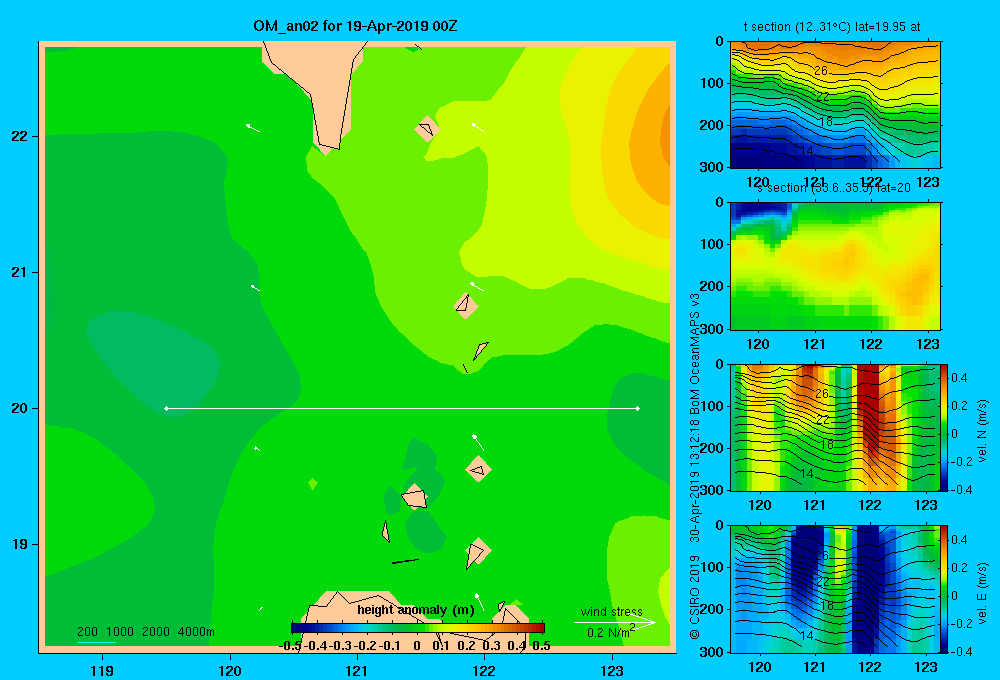1000x680 pixels.
Task: Click longitude 121 under the salinity section
Action: click(x=814, y=344)
